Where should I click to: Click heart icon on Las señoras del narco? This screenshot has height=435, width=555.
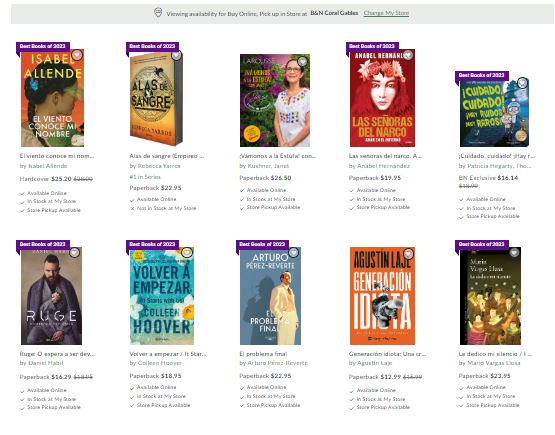pyautogui.click(x=408, y=55)
